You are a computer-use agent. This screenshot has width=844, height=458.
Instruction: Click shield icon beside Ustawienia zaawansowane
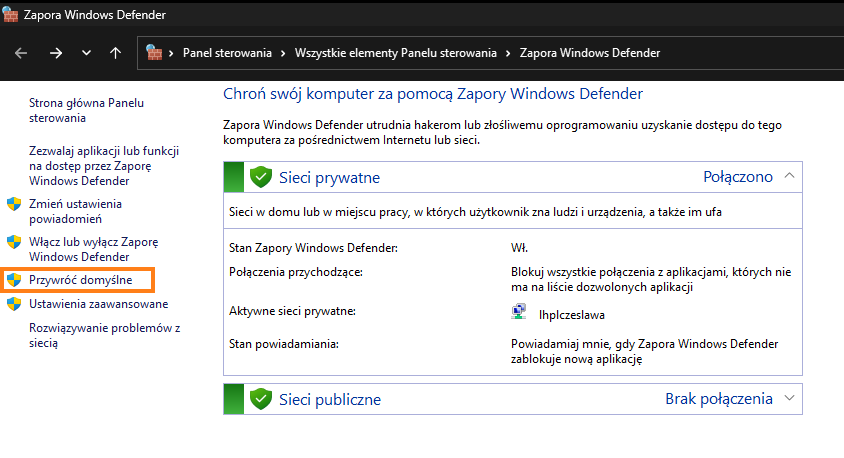(14, 304)
